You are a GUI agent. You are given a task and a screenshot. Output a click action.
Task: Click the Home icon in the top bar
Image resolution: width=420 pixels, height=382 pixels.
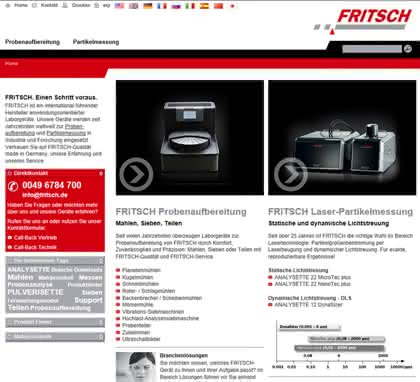(8, 5)
